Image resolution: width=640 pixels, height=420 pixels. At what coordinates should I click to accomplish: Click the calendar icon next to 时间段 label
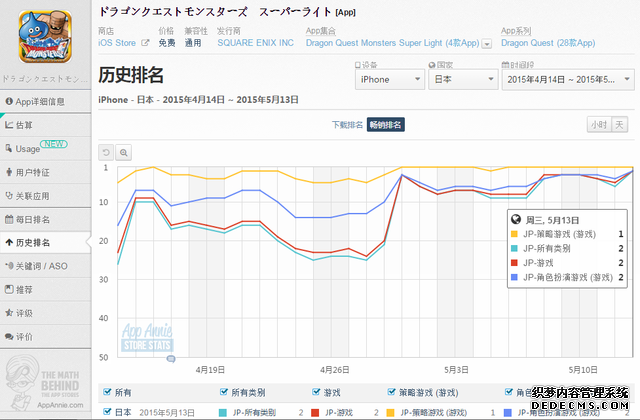[x=505, y=65]
